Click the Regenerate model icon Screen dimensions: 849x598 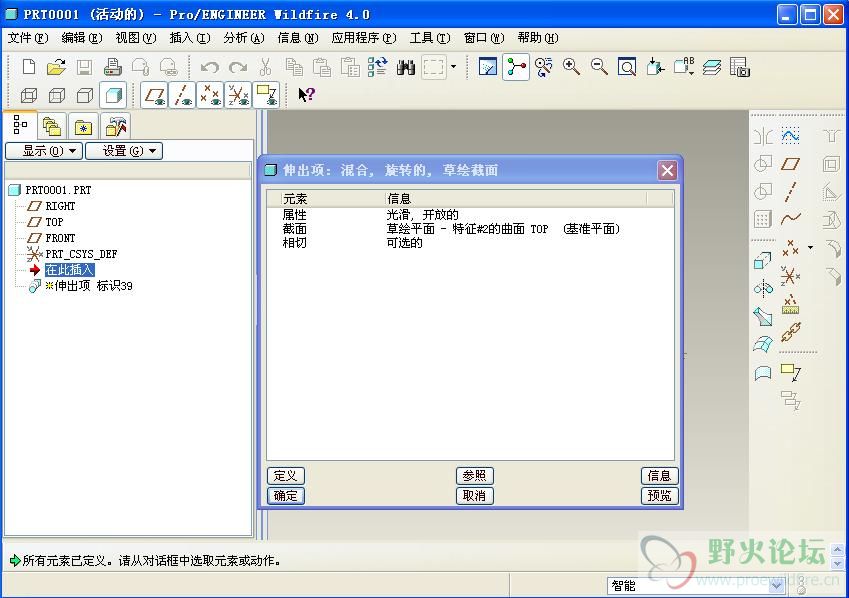tap(377, 67)
